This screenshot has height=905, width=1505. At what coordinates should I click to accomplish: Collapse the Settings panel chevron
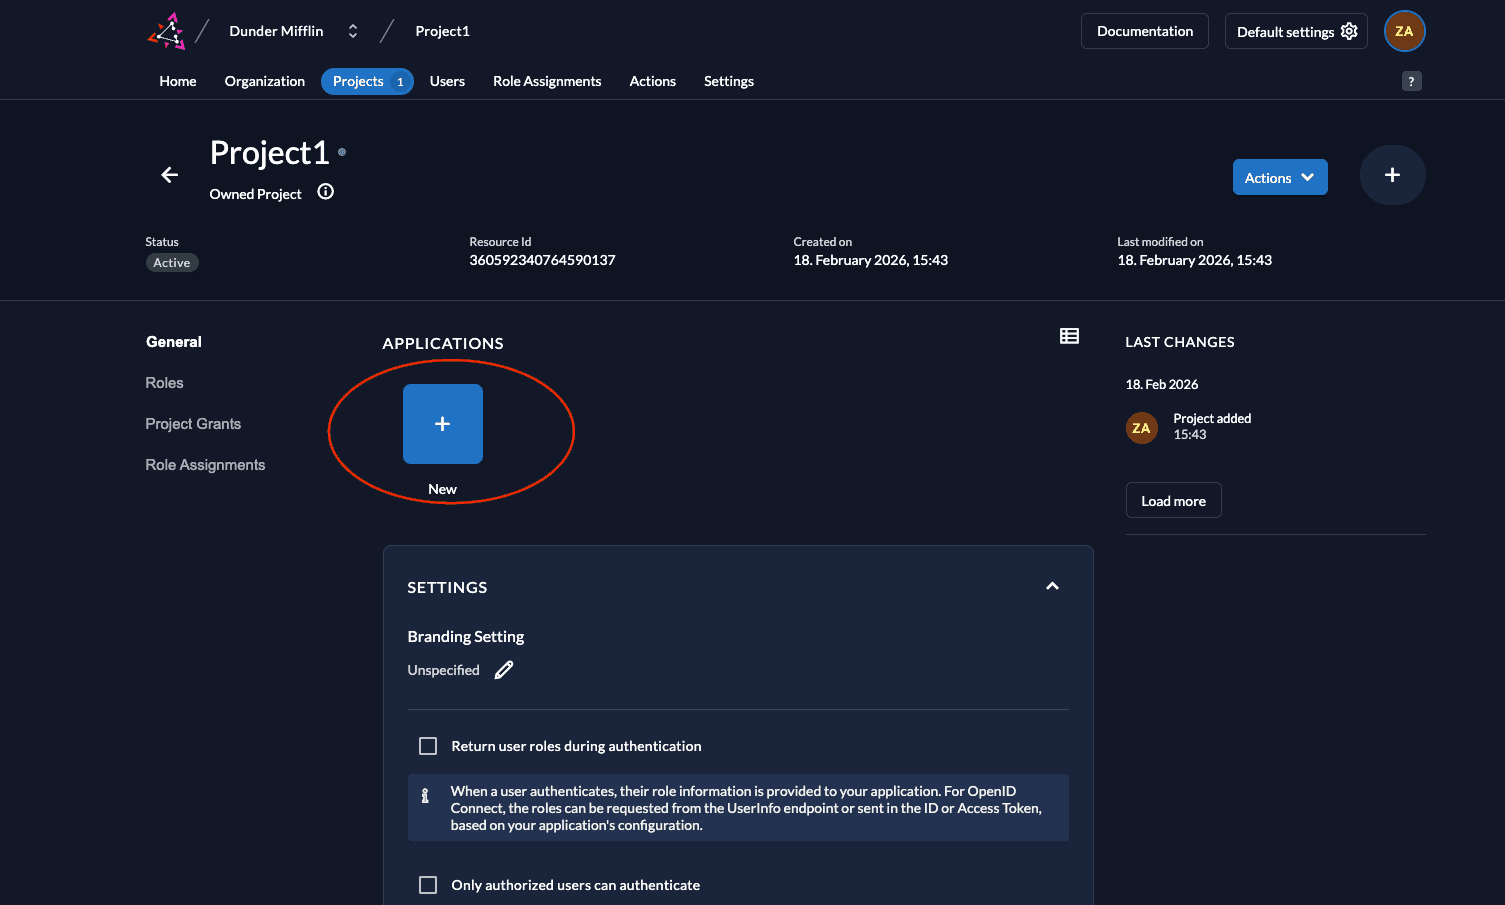pos(1052,586)
